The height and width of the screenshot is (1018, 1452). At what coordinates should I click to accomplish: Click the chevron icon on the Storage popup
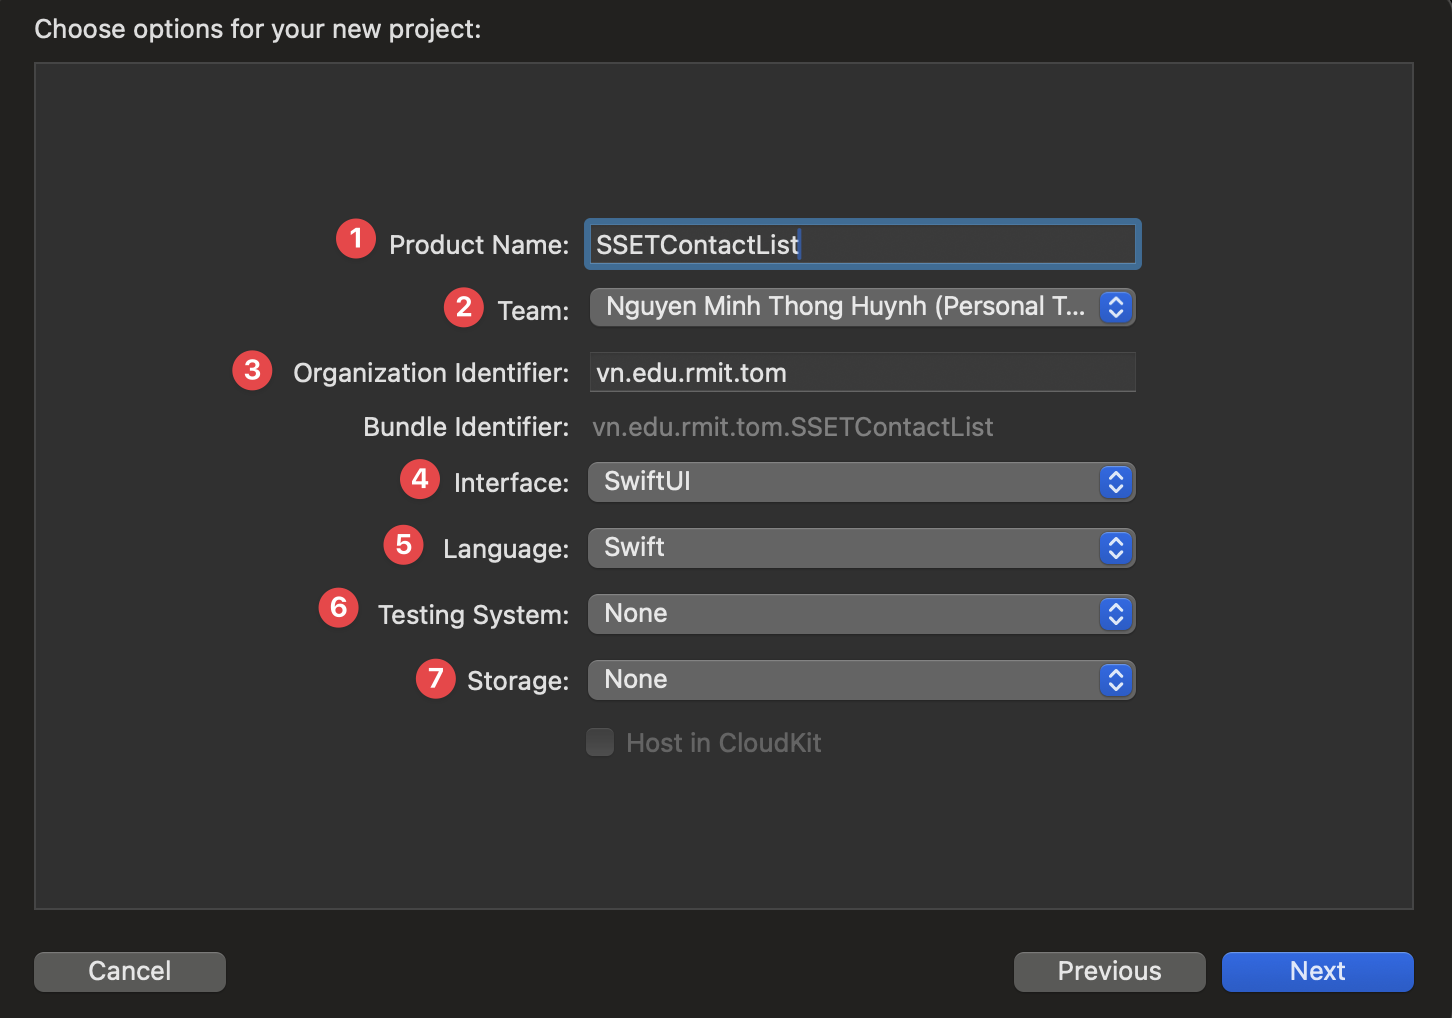[x=1114, y=680]
